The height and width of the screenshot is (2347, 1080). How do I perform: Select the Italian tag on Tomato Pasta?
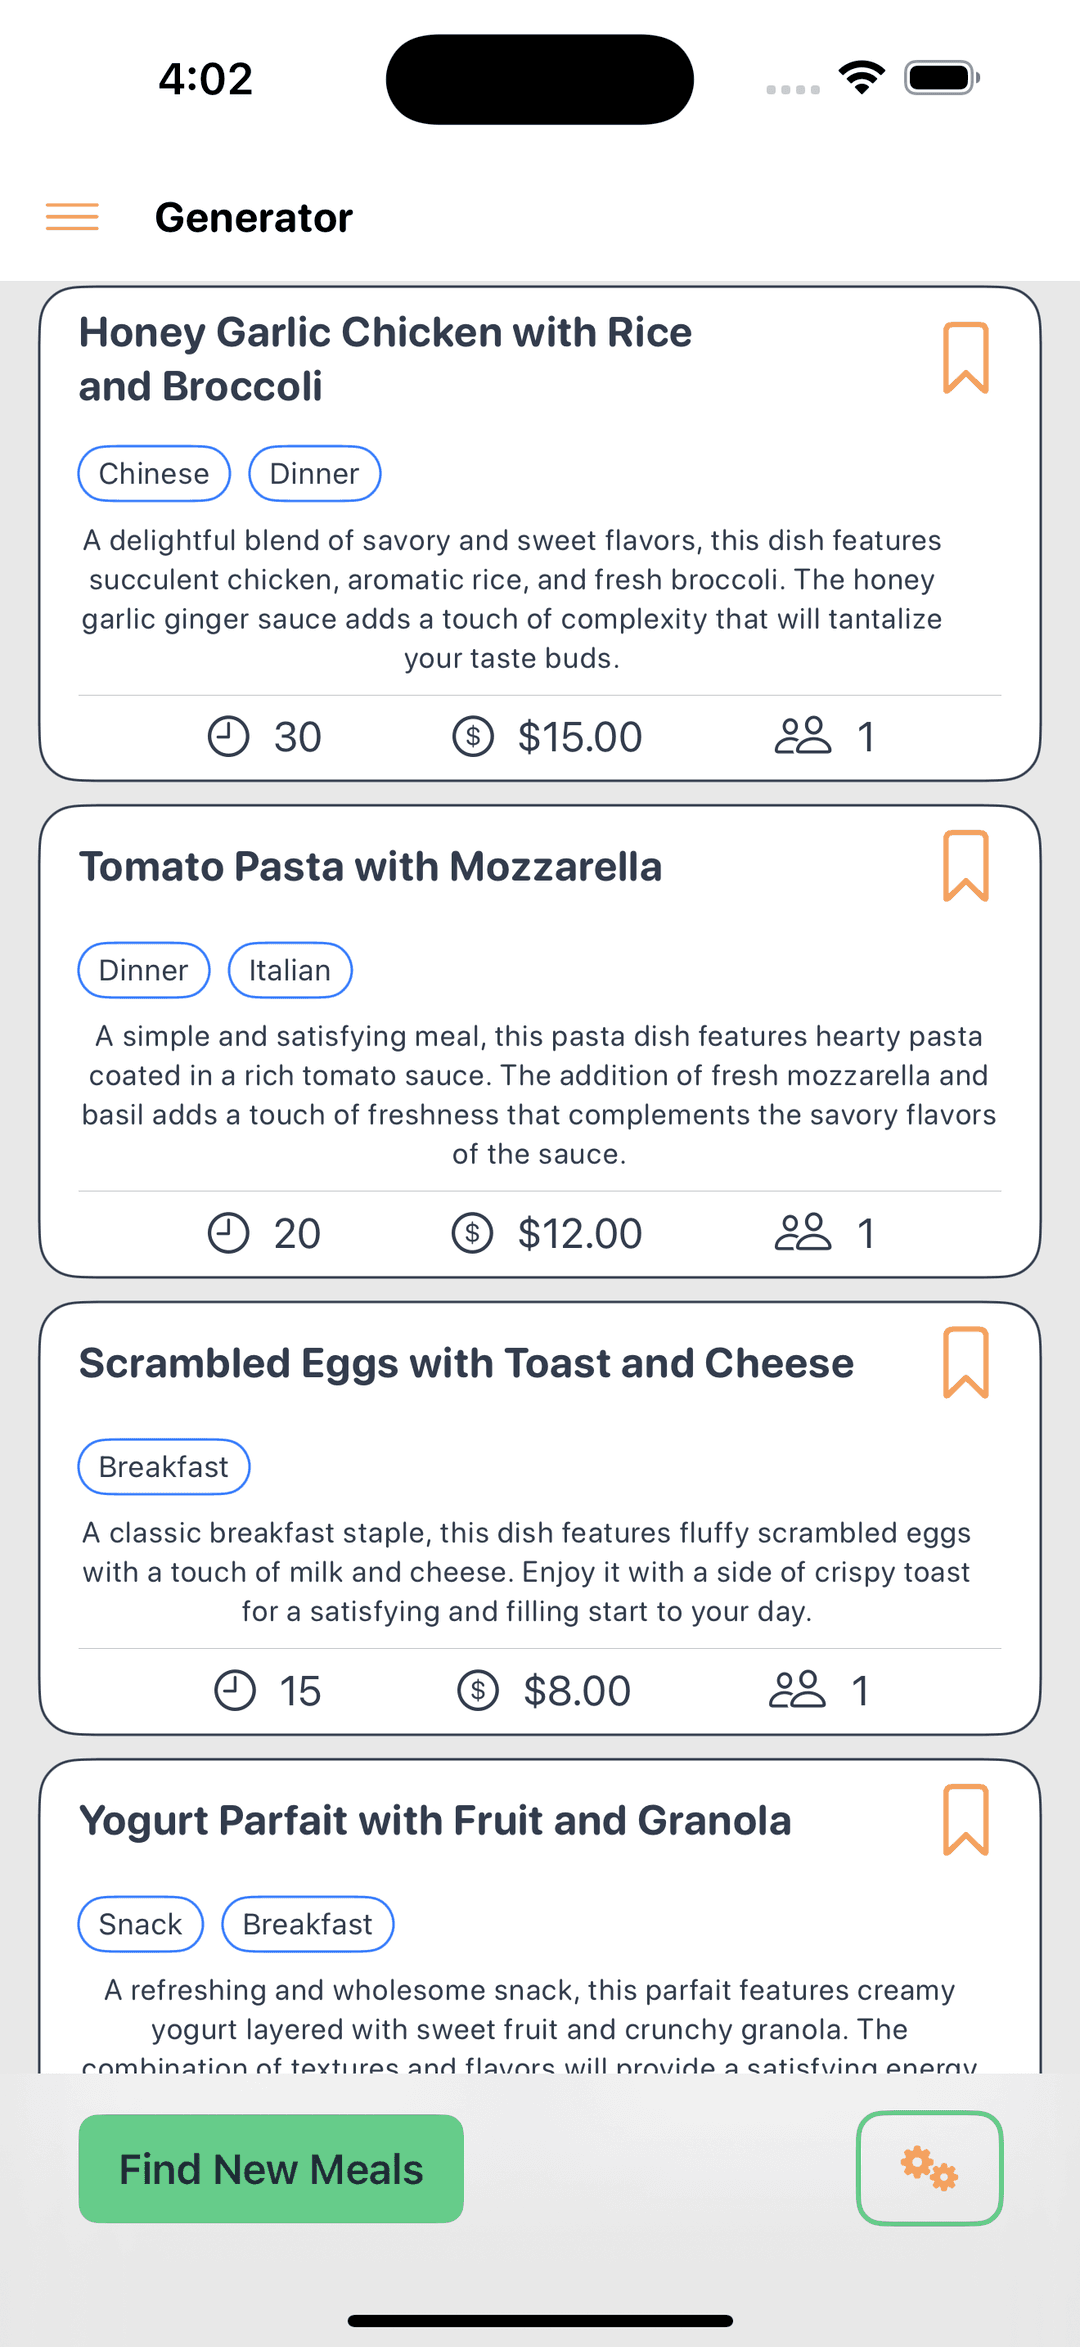point(290,970)
